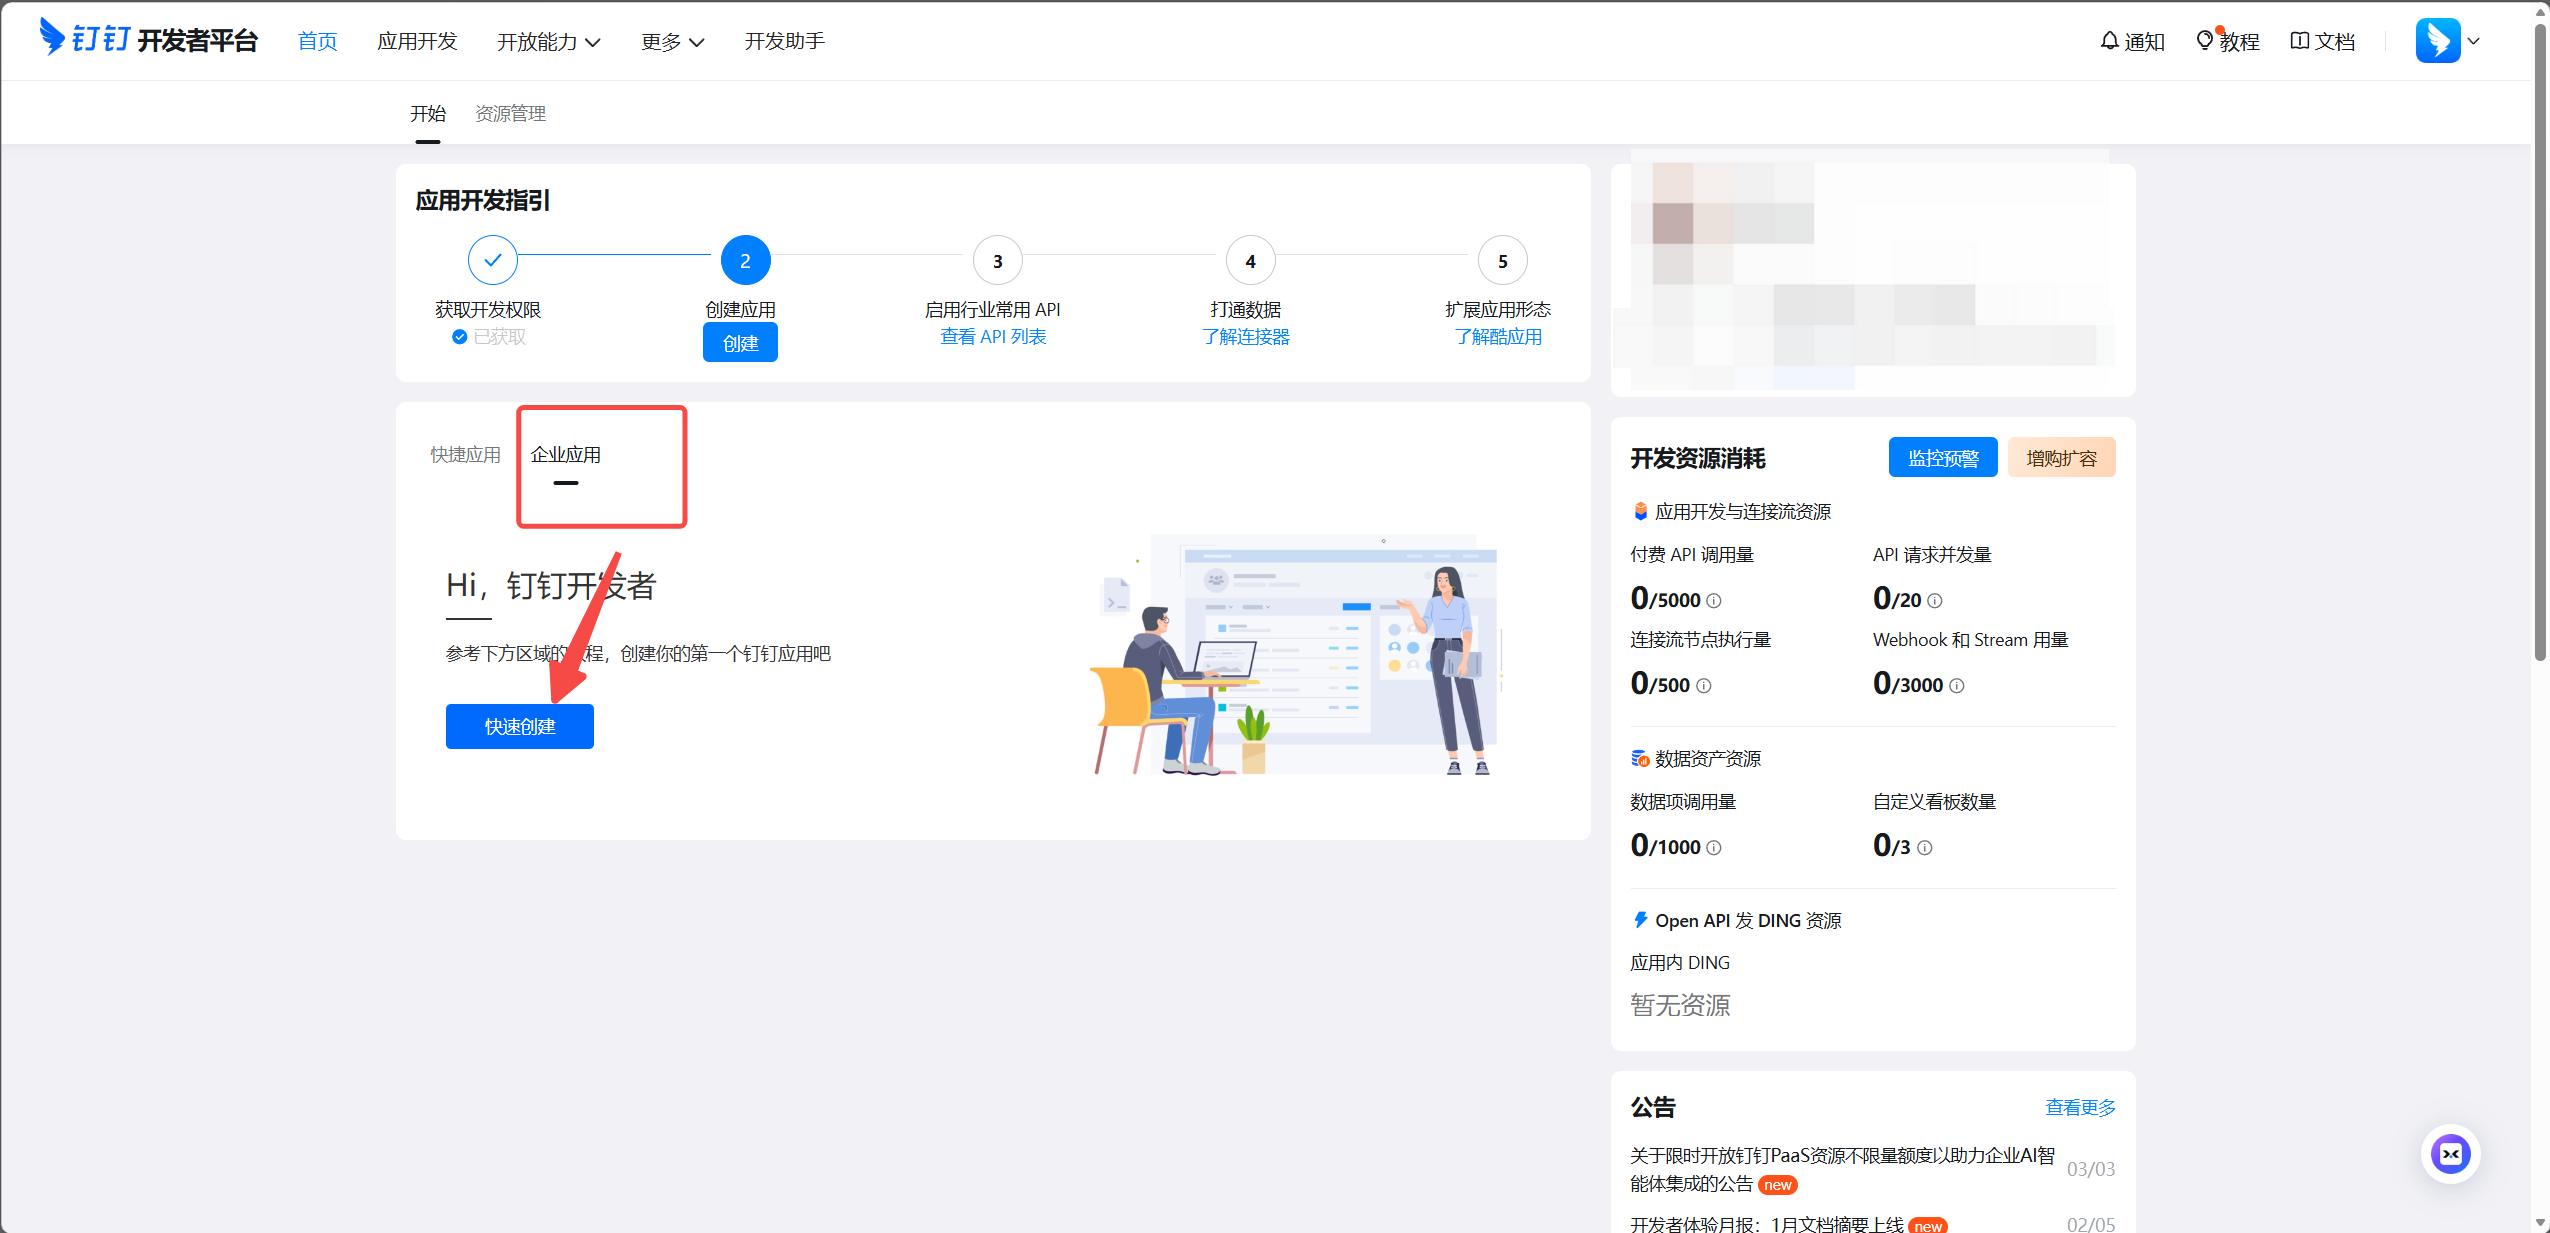Open the 通知 bell icon

click(2109, 41)
